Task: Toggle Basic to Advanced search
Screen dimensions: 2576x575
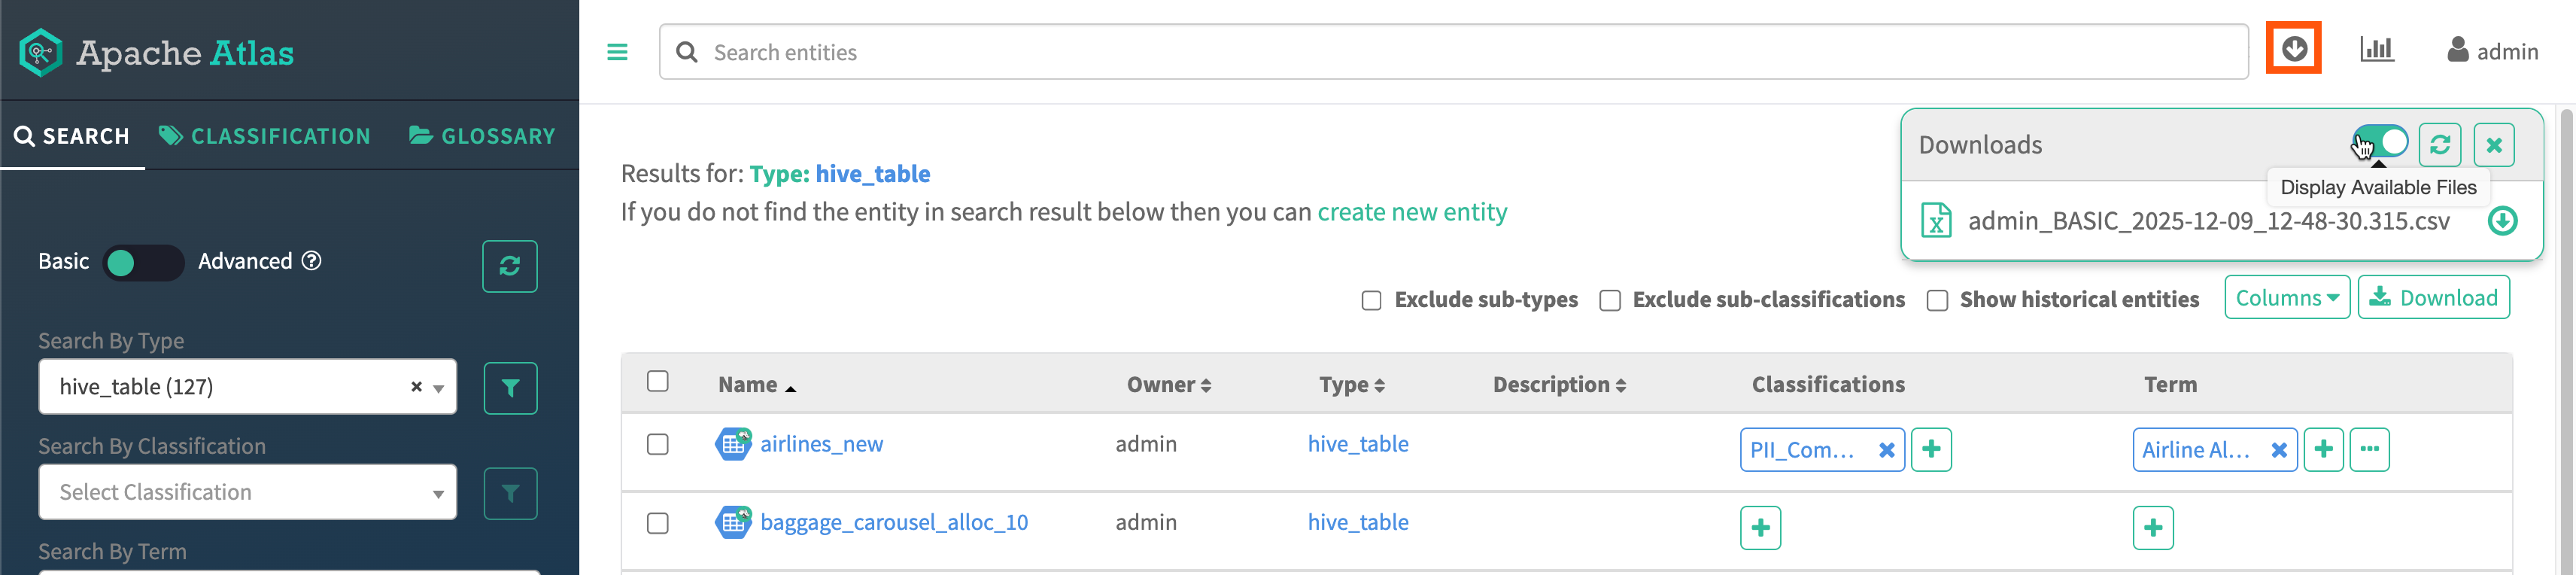Action: pos(143,262)
